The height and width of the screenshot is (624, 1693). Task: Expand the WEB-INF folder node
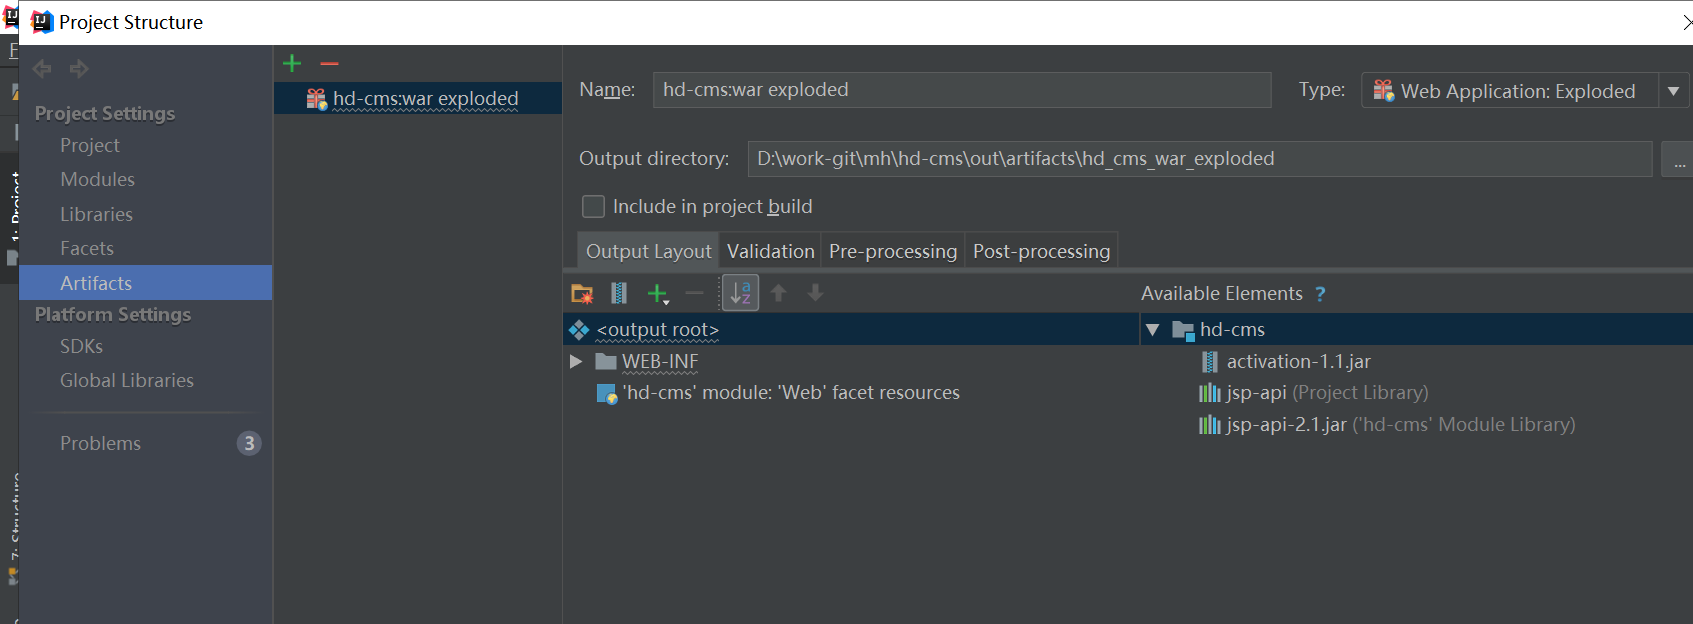point(576,361)
